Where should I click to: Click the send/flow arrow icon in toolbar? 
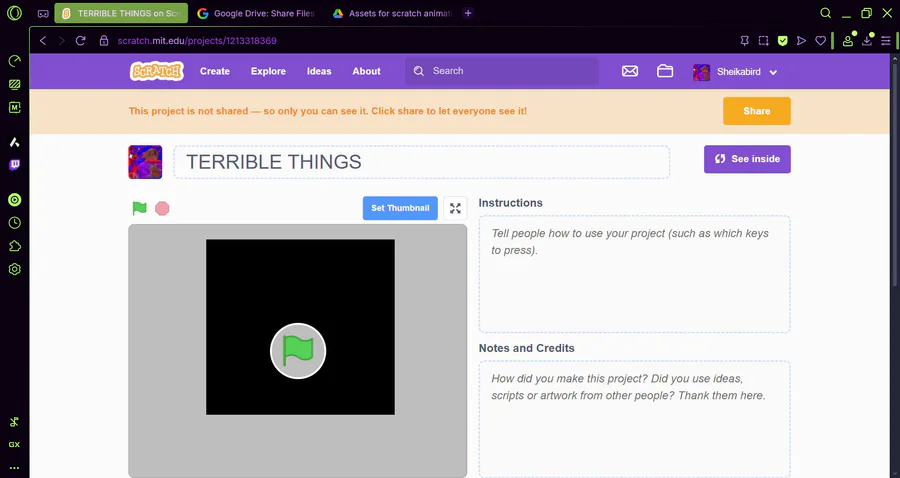(801, 41)
